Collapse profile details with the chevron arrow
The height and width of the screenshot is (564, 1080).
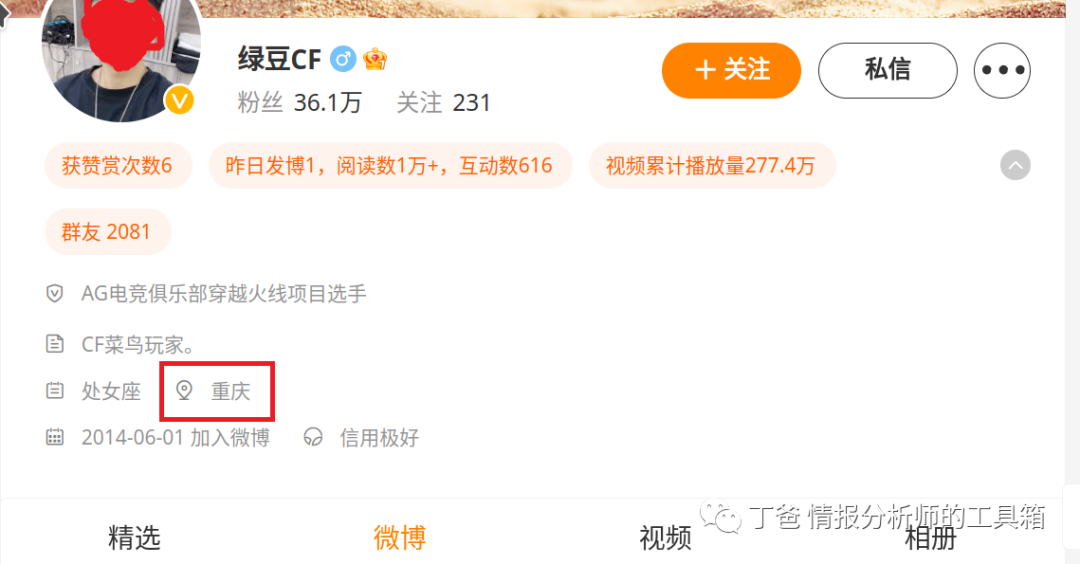[x=1015, y=165]
